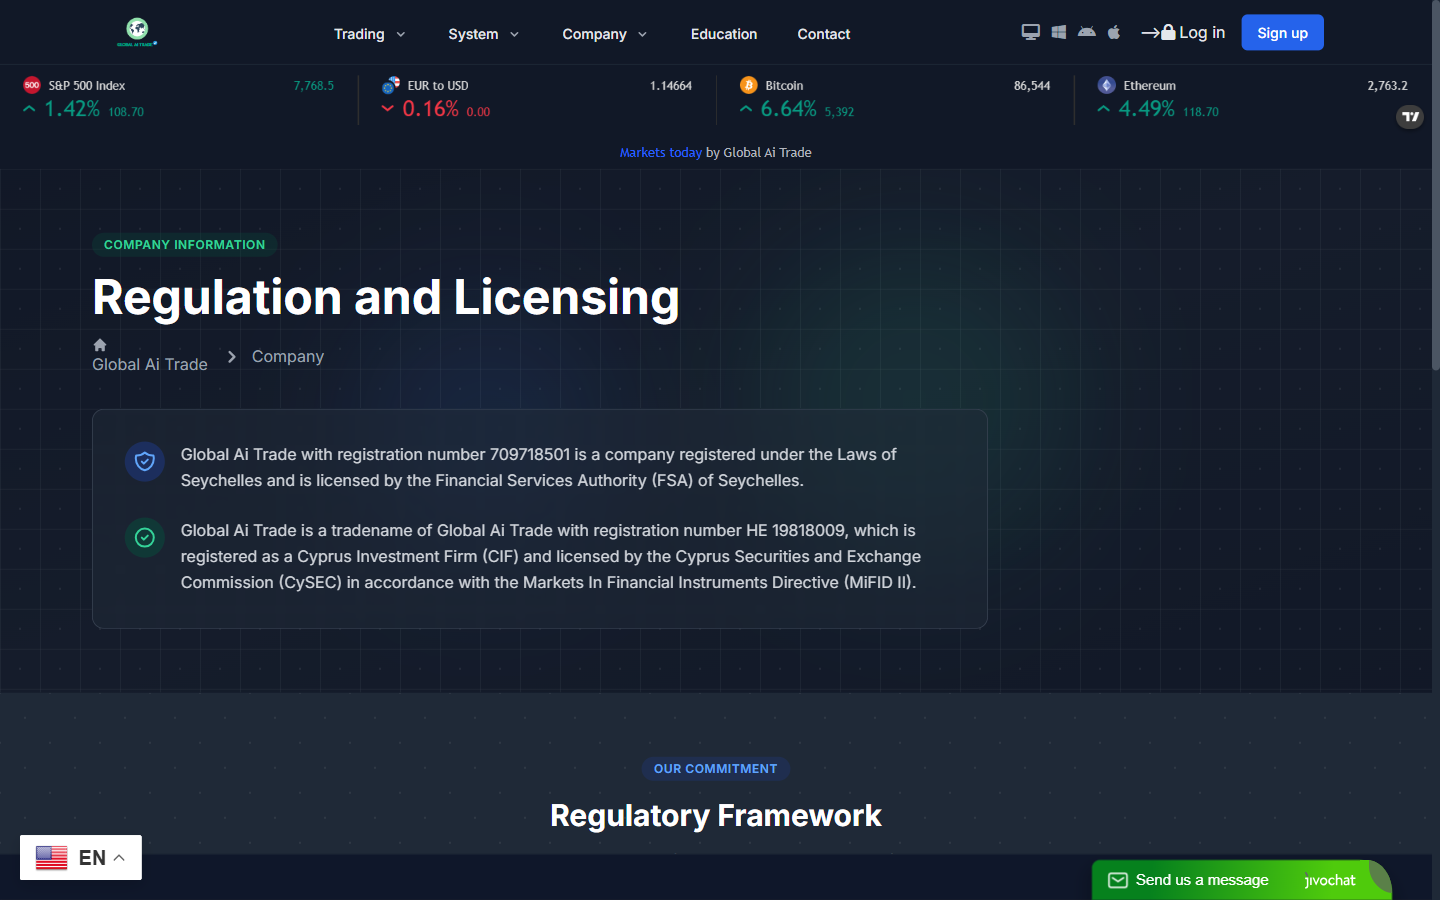Select the Android download icon

tap(1087, 32)
